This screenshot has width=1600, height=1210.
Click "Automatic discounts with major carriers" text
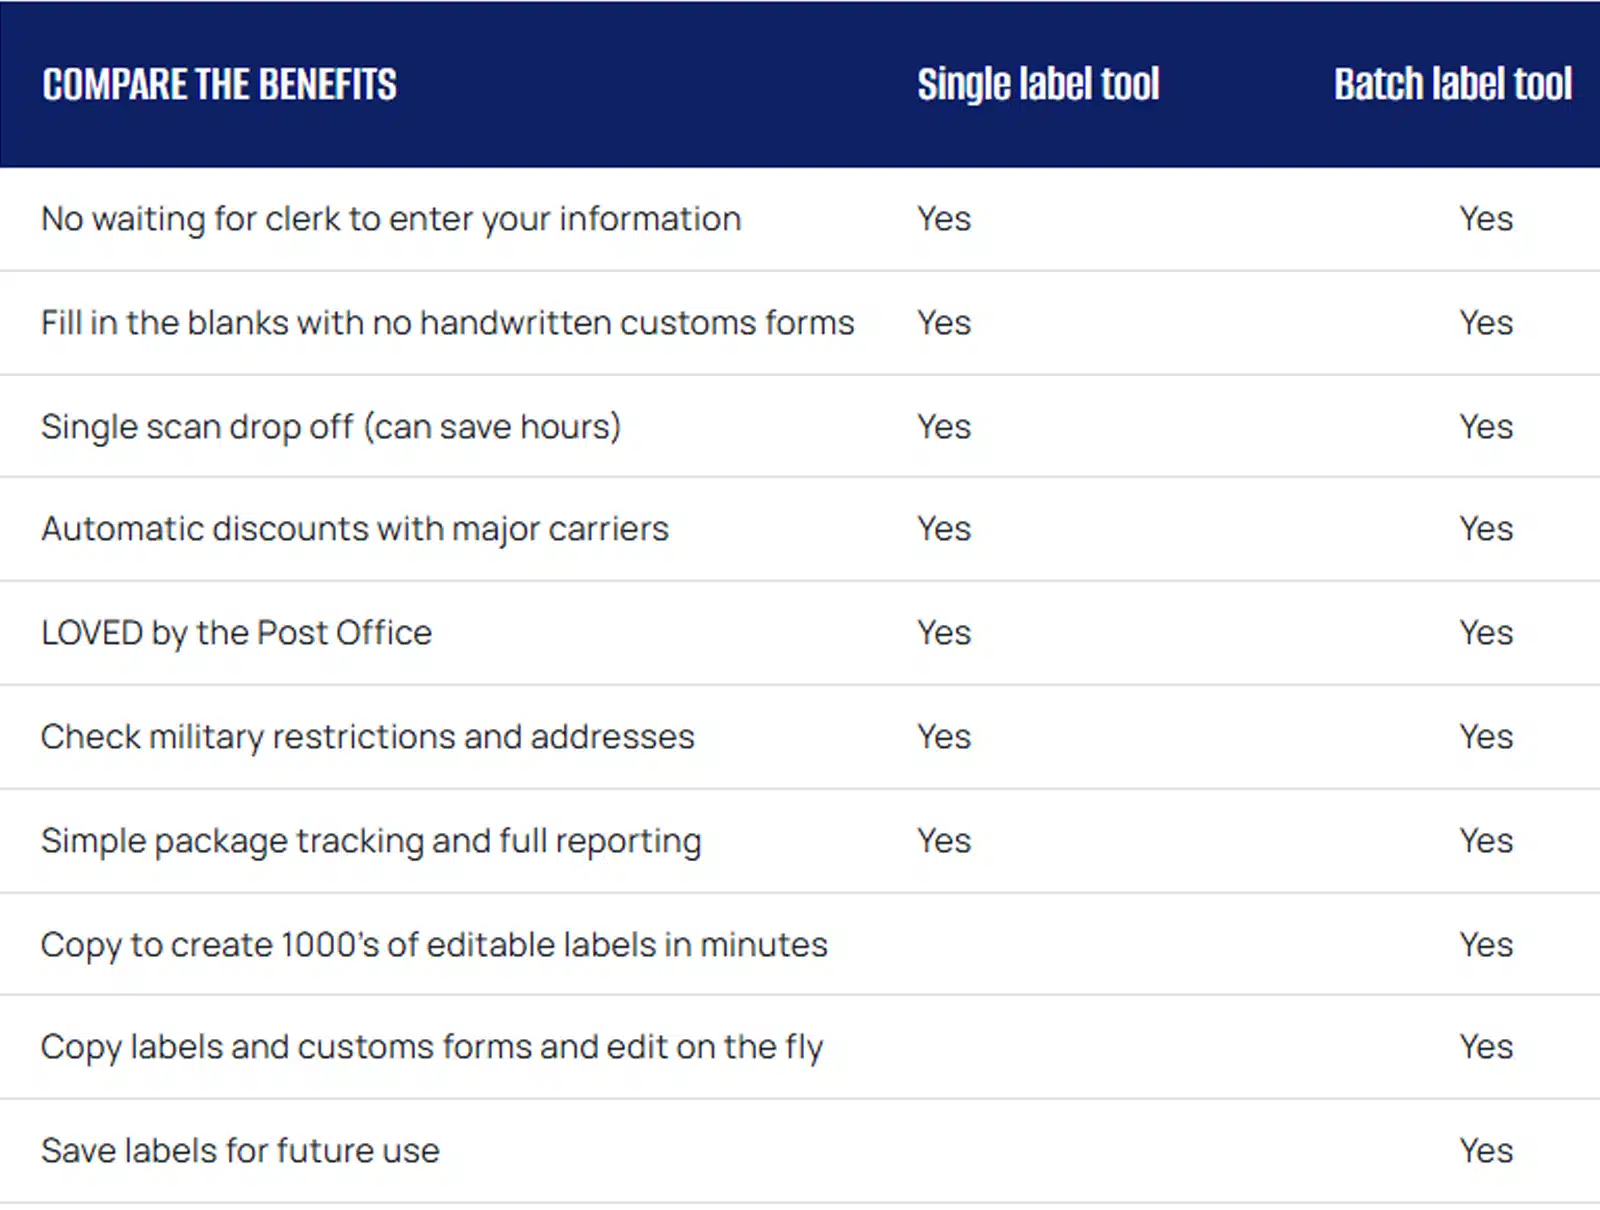[x=355, y=529]
